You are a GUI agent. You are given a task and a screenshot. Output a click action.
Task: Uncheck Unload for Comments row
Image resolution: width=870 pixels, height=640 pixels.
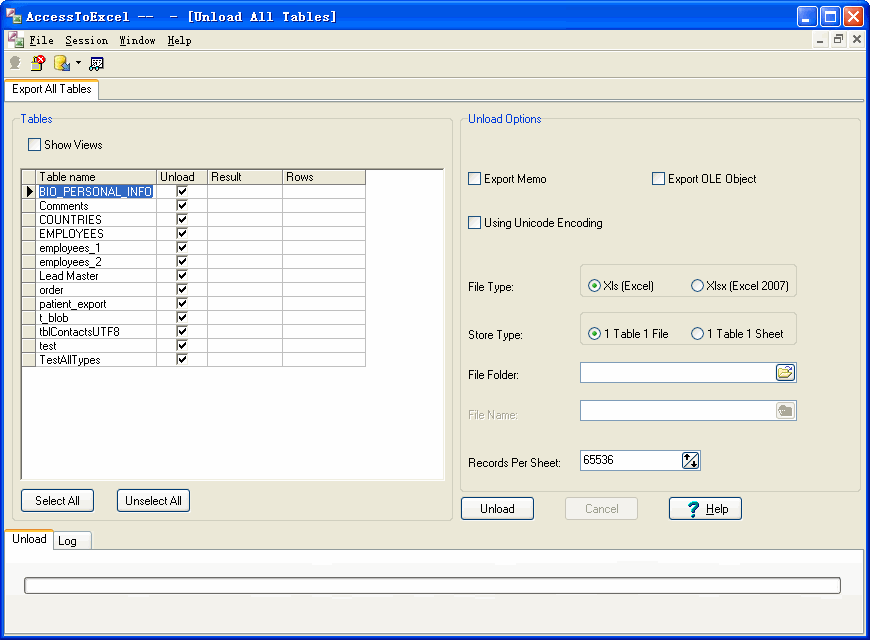pos(181,205)
